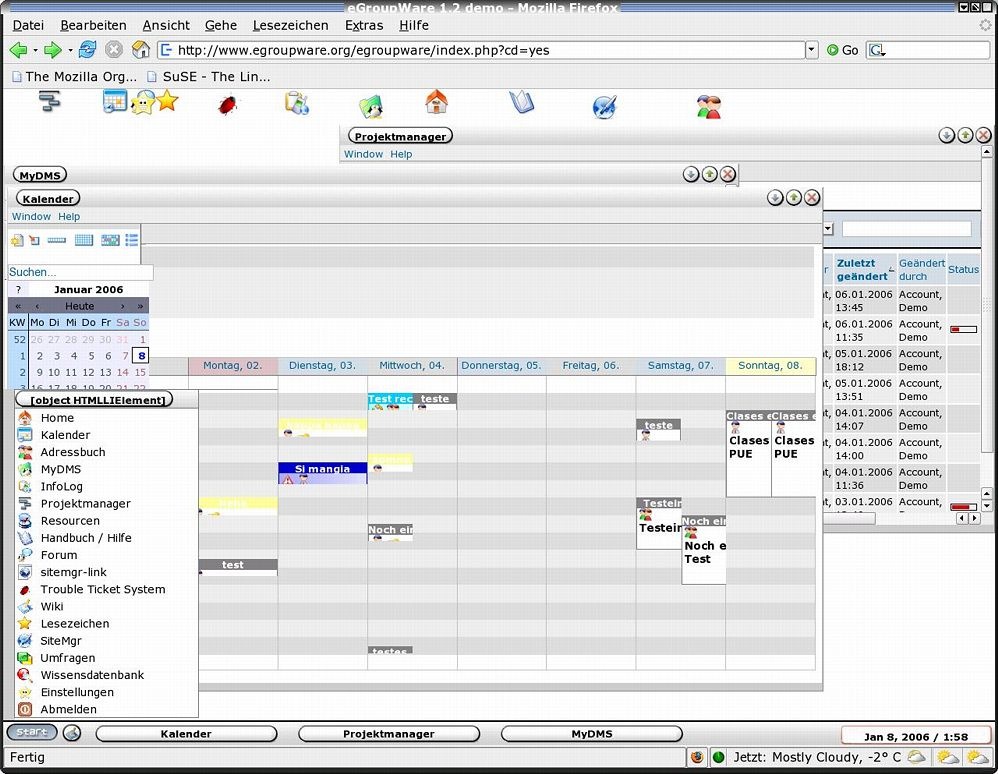Advance the mini calendar to the next month
Viewport: 998px width, 774px height.
point(124,305)
